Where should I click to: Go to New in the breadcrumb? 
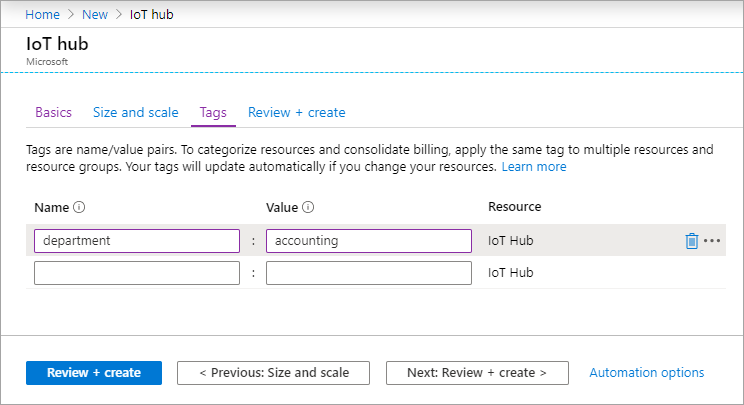pyautogui.click(x=97, y=16)
